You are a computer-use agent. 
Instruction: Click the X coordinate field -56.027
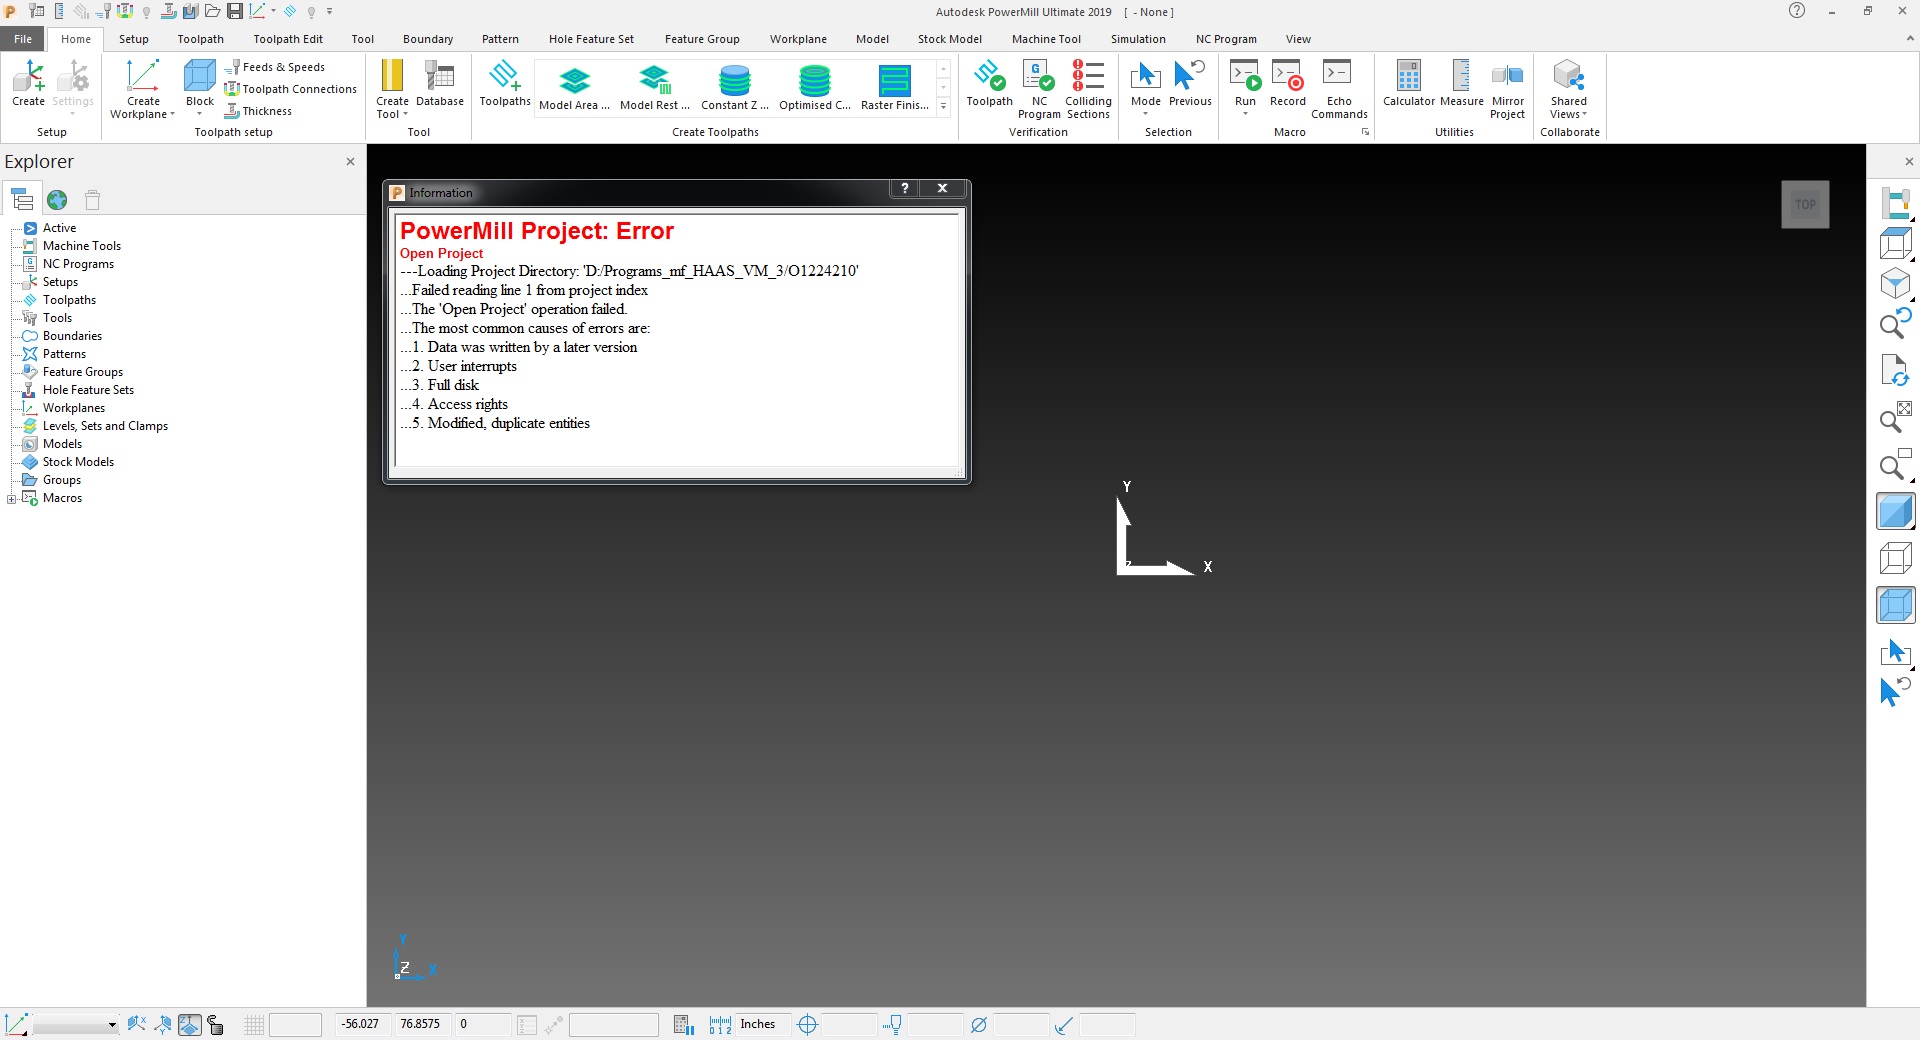click(361, 1024)
